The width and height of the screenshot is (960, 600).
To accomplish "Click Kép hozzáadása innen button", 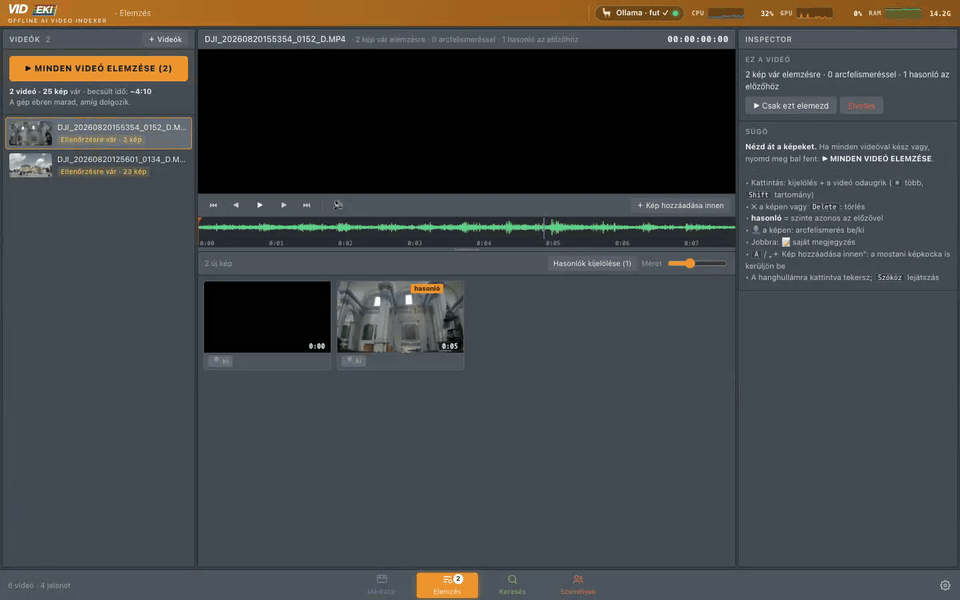I will [x=680, y=205].
